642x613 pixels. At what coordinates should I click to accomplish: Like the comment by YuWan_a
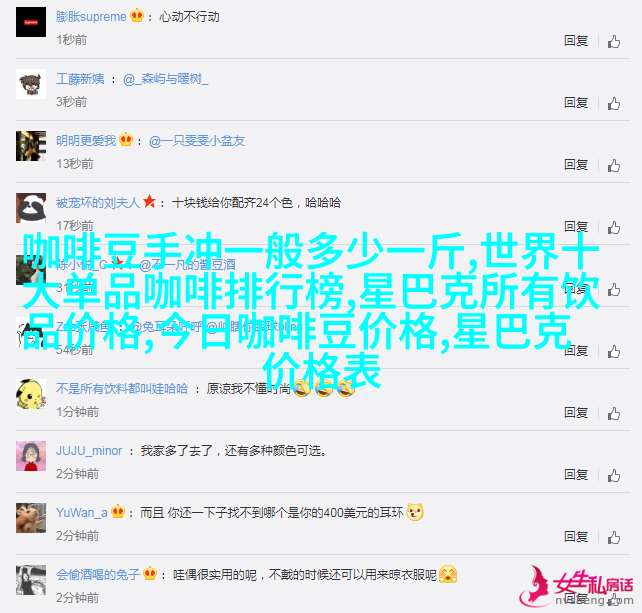(613, 537)
